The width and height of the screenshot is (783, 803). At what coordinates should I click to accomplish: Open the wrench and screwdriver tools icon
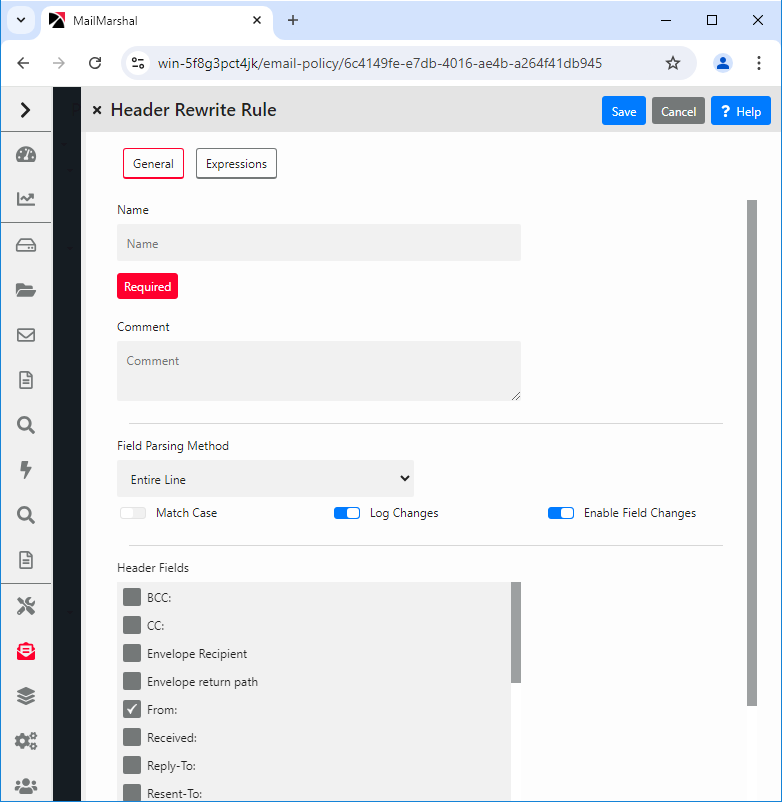26,606
